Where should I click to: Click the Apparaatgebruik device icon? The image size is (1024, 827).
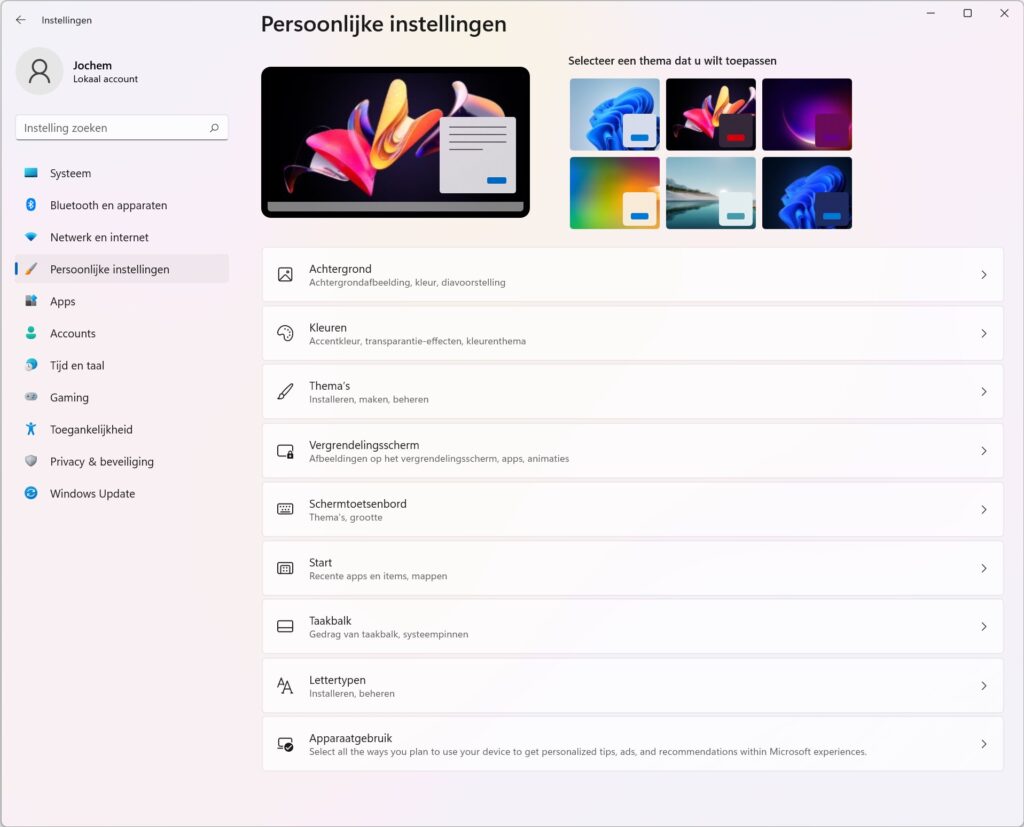coord(285,744)
